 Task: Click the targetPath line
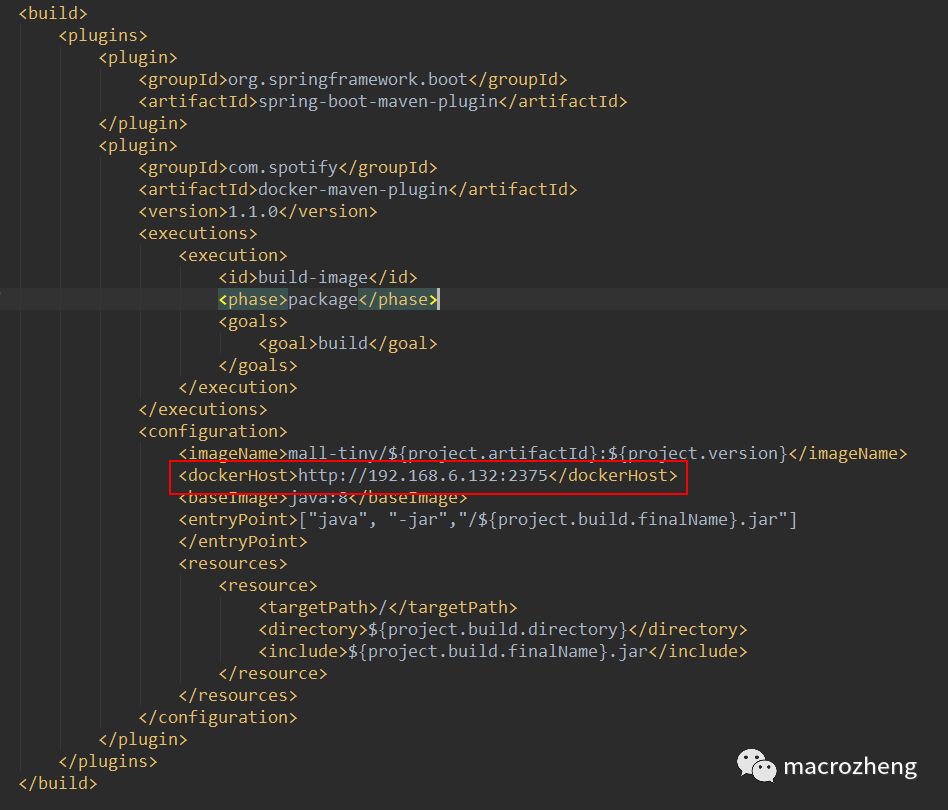pyautogui.click(x=388, y=608)
